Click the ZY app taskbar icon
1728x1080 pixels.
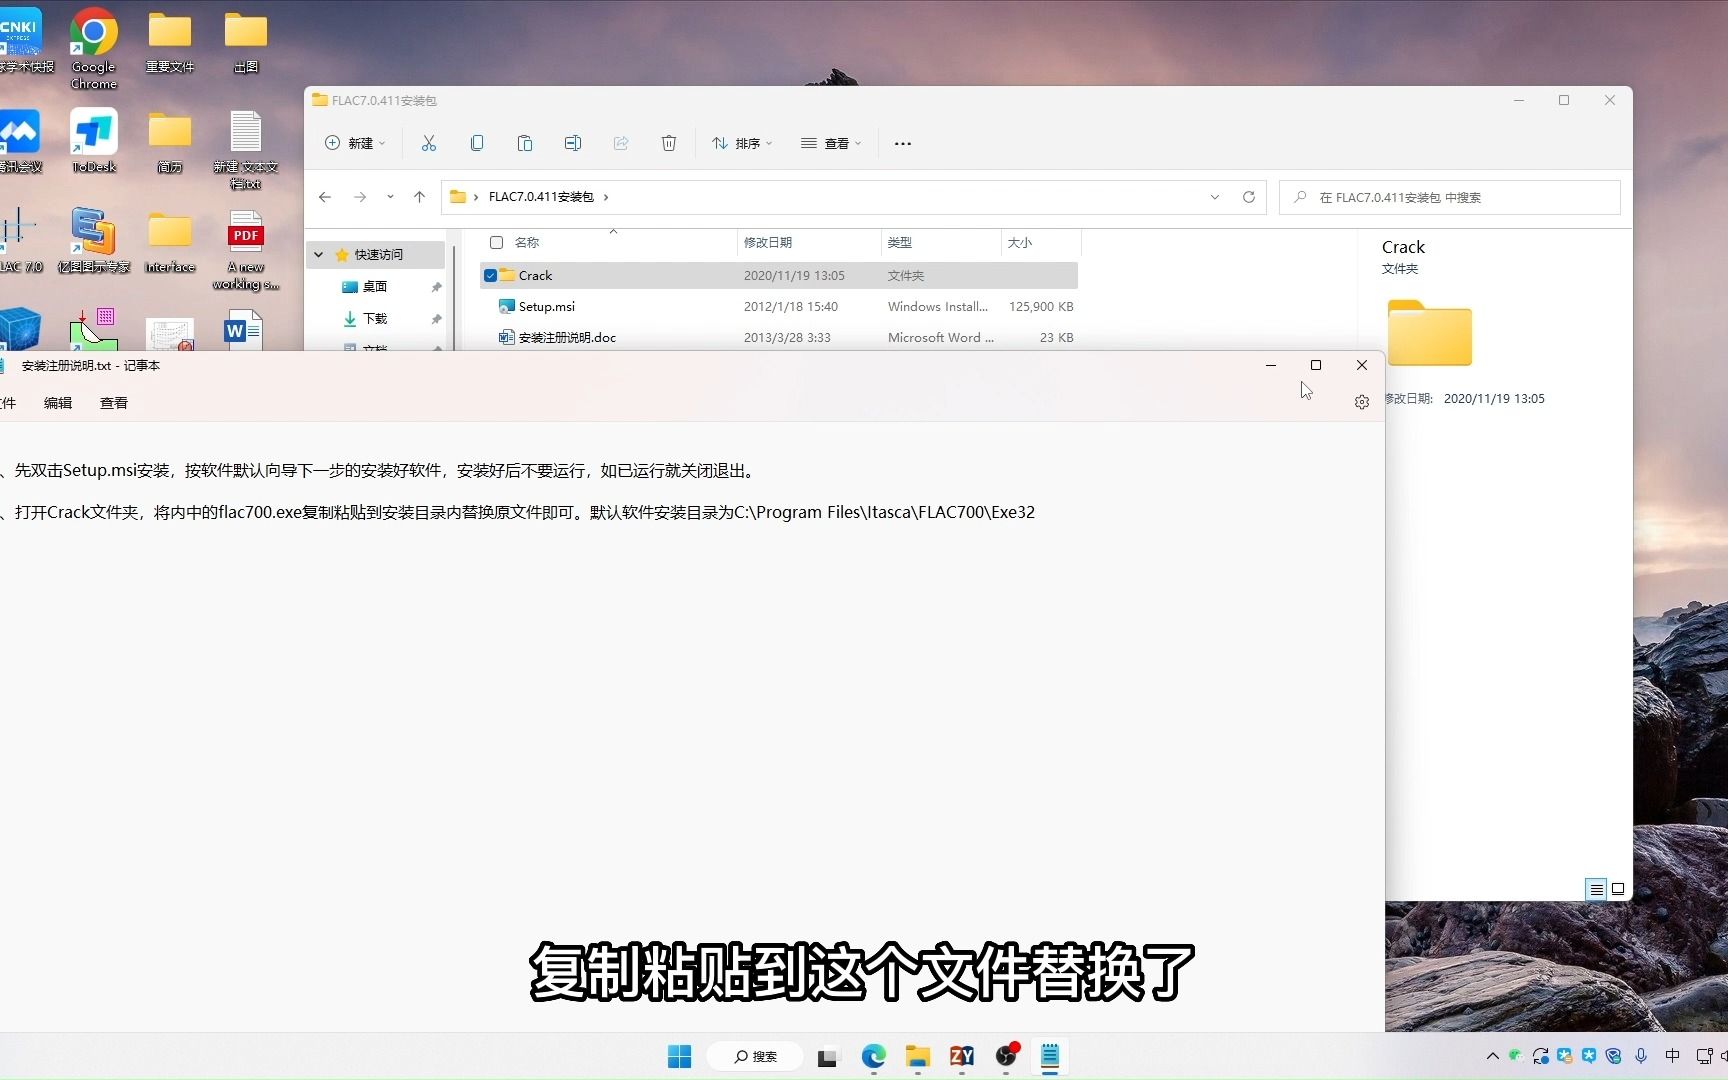(962, 1056)
